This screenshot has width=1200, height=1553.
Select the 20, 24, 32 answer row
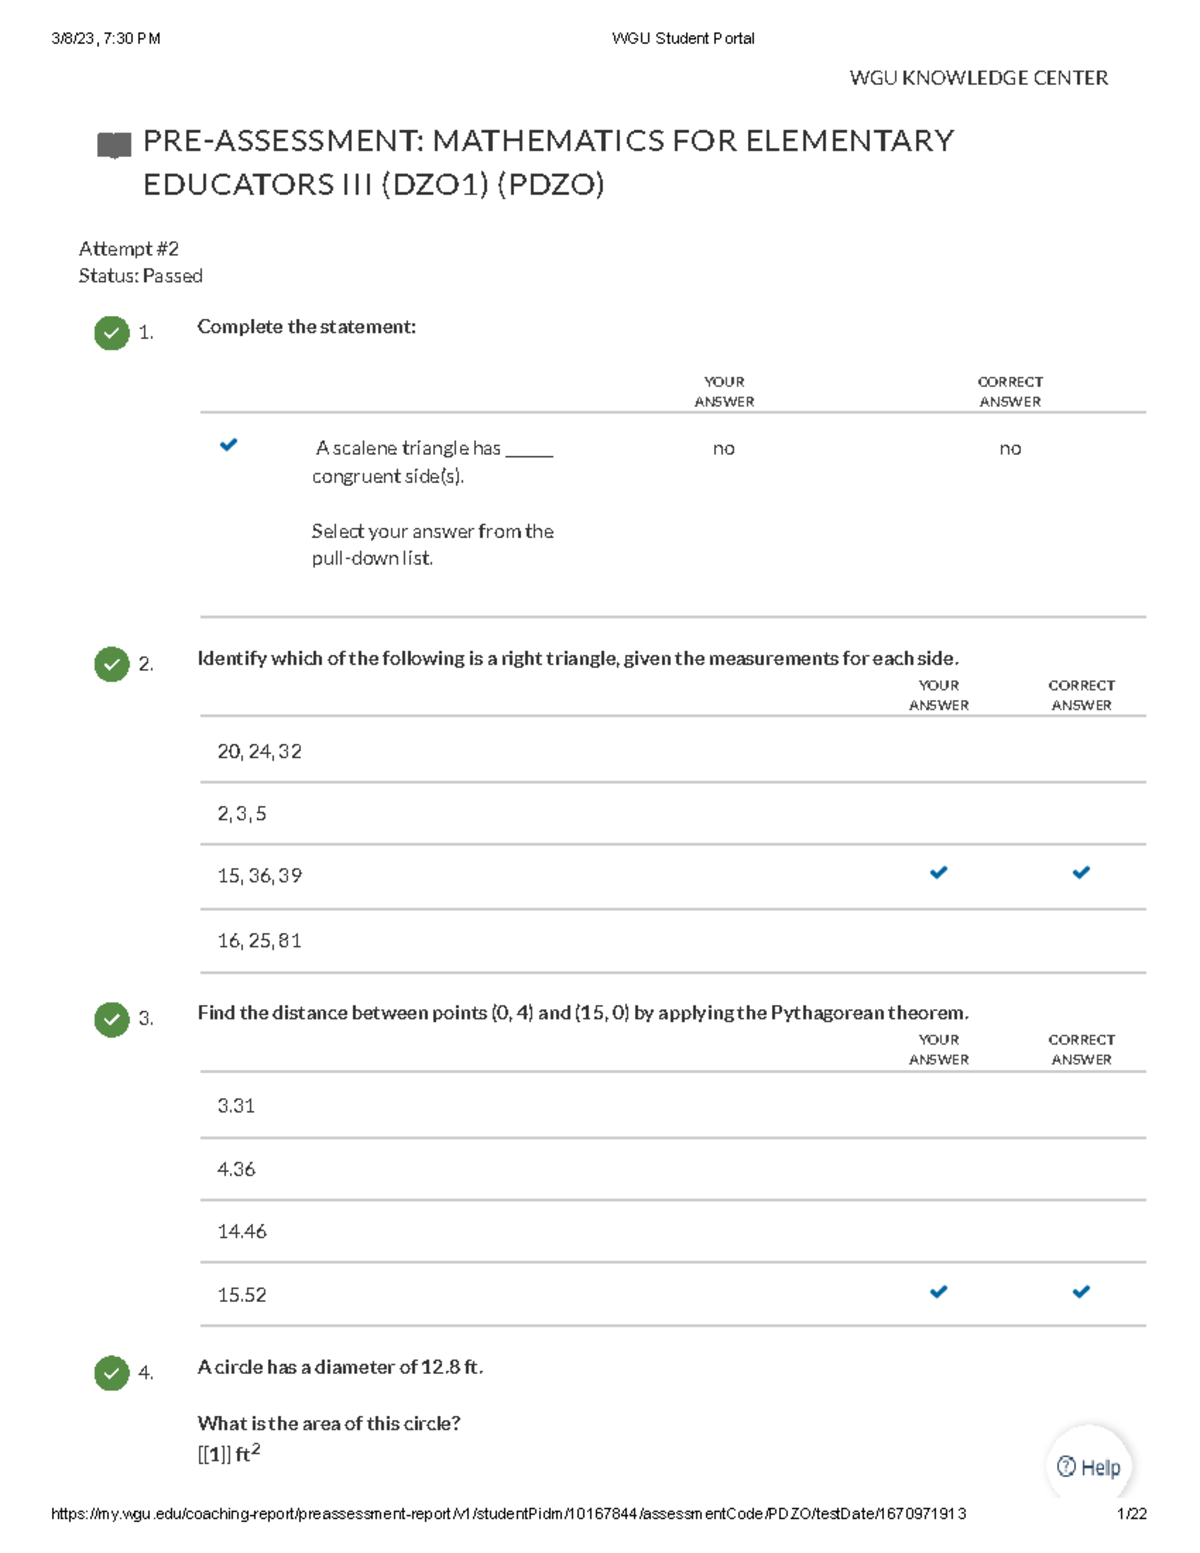pyautogui.click(x=260, y=751)
